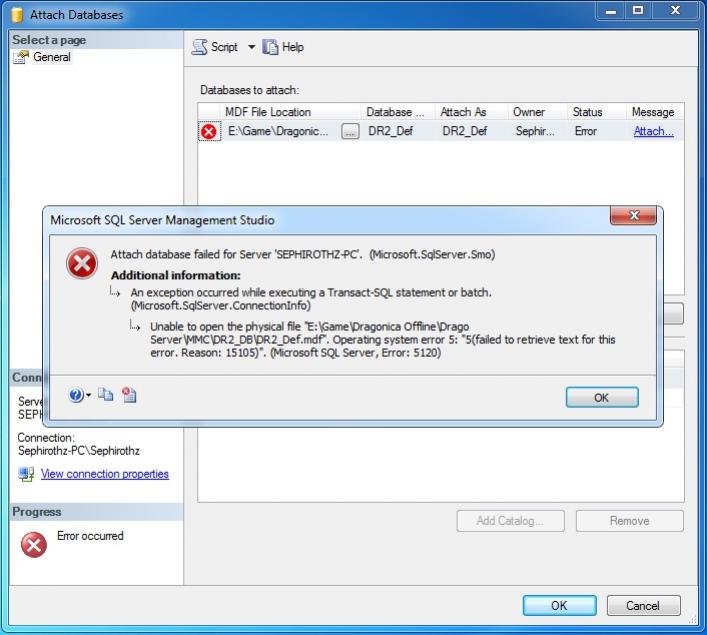Click the Remove button
707x635 pixels.
(x=629, y=521)
